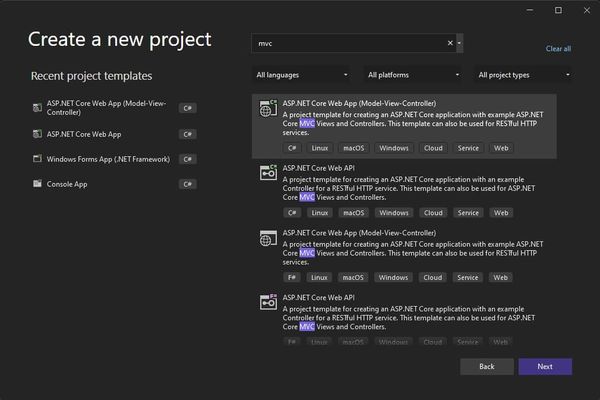This screenshot has height=400, width=600.
Task: Click the recent Windows Forms App icon
Action: tap(37, 159)
